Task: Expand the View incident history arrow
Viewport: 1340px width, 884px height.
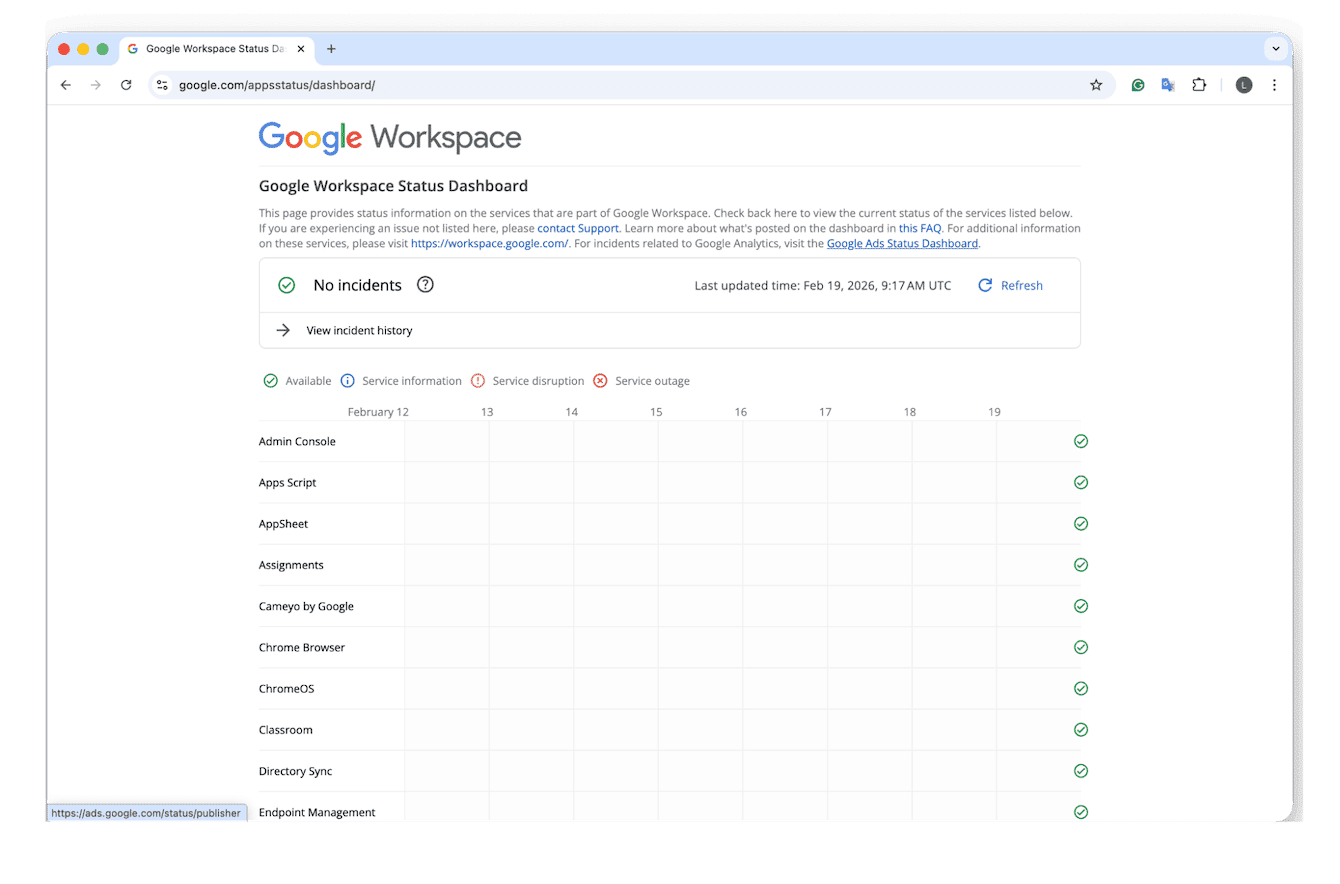Action: point(283,329)
